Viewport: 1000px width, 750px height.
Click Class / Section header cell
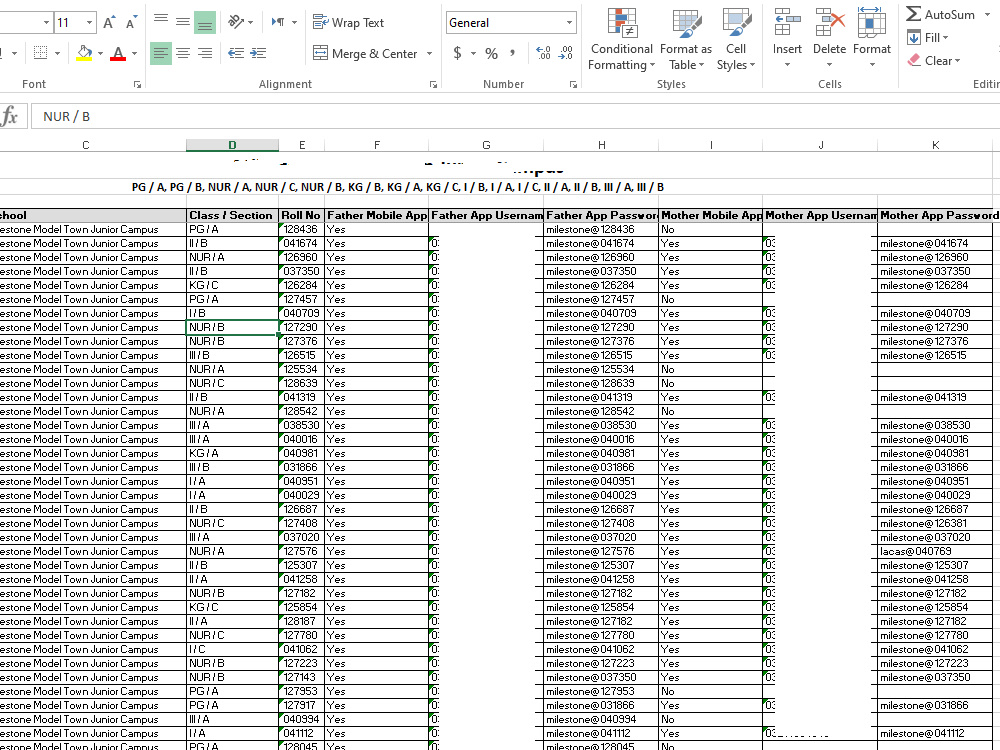coord(232,216)
